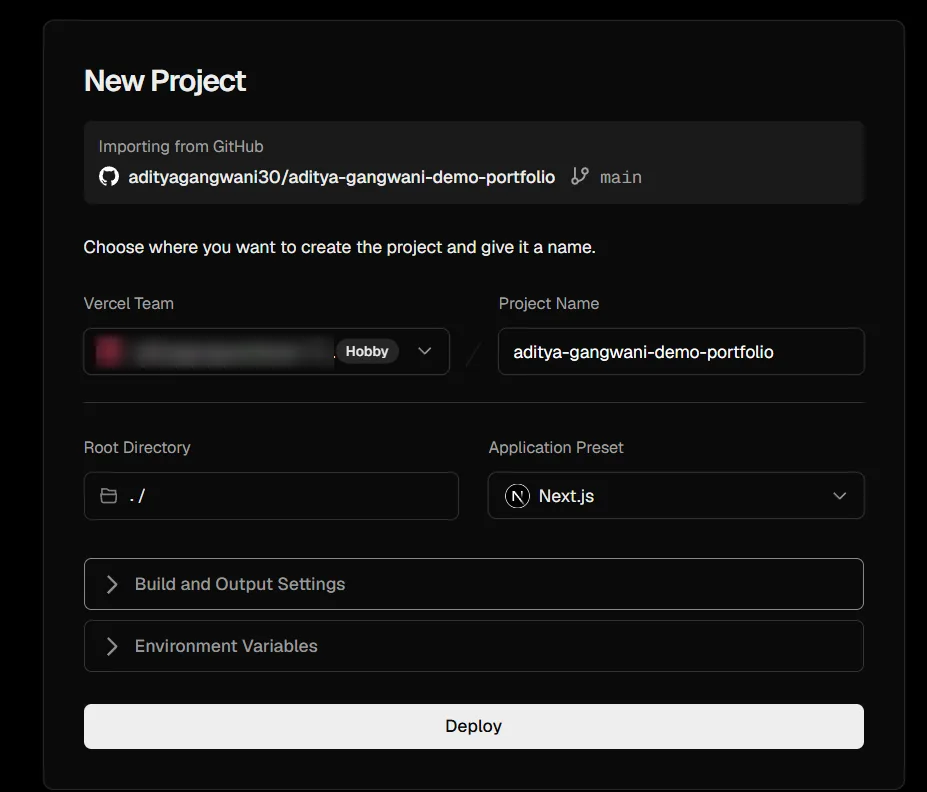This screenshot has width=927, height=792.
Task: Click the Next.js logo icon
Action: click(x=517, y=496)
